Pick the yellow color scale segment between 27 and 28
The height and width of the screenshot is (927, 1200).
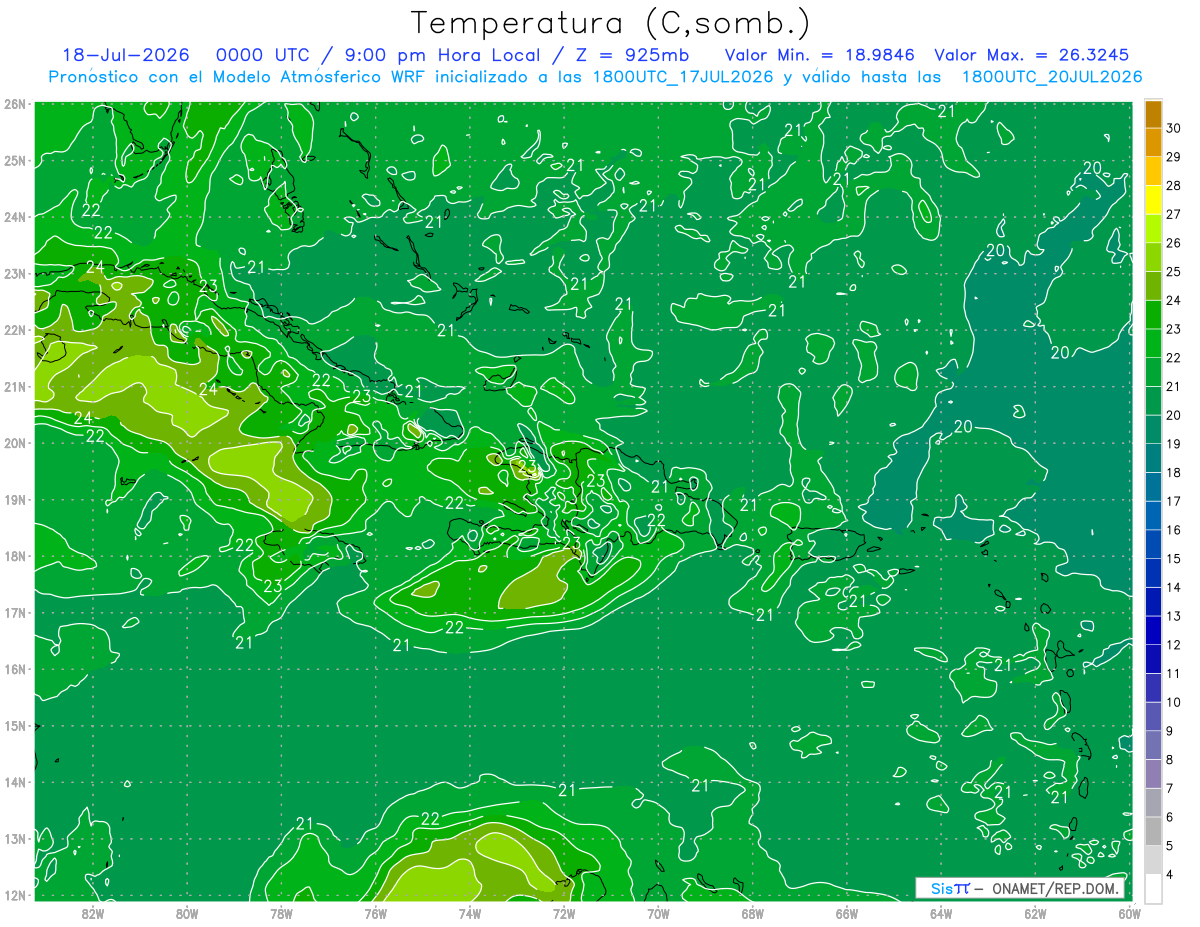click(1153, 200)
